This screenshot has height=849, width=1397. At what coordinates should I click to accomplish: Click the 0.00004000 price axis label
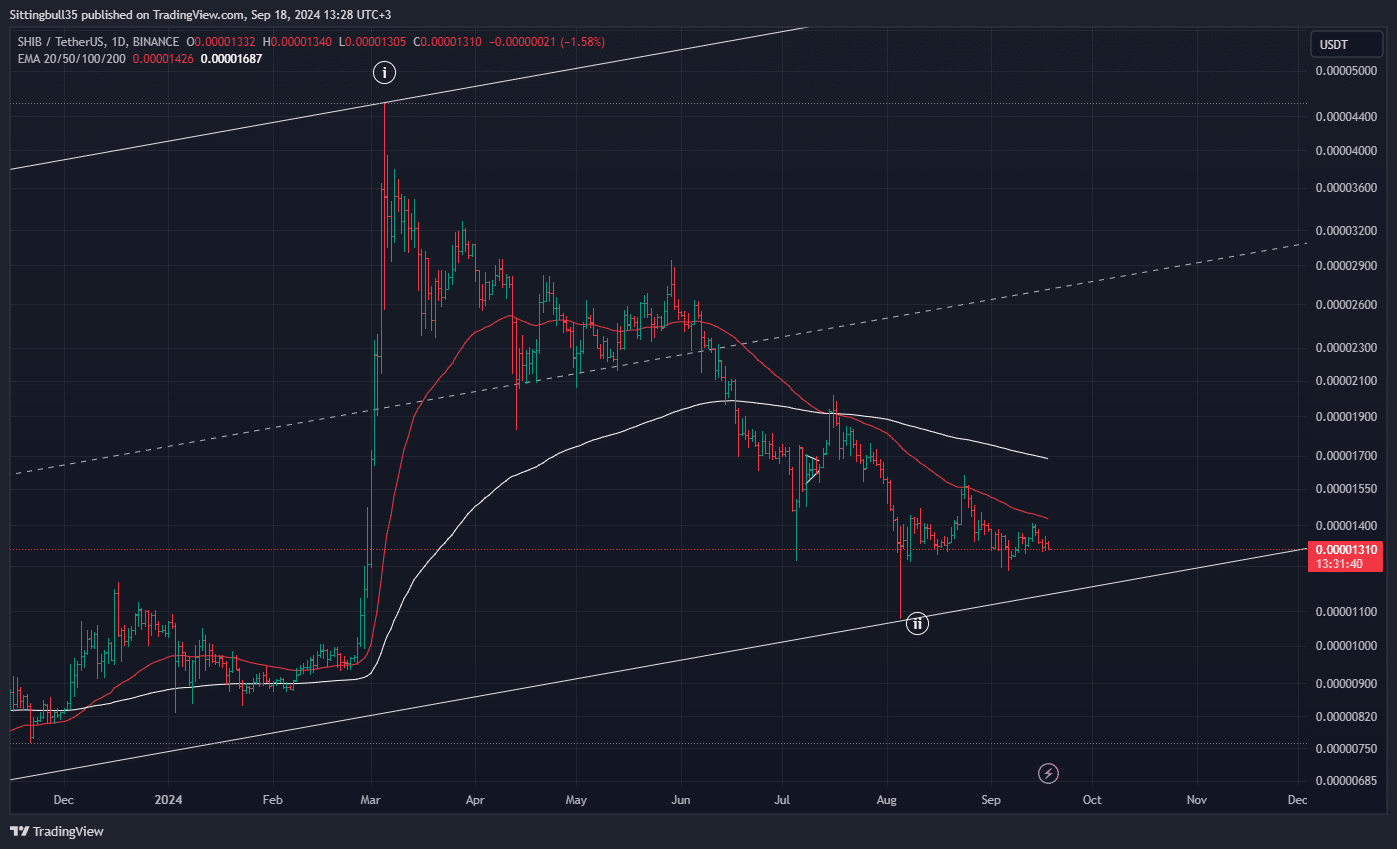click(x=1348, y=151)
